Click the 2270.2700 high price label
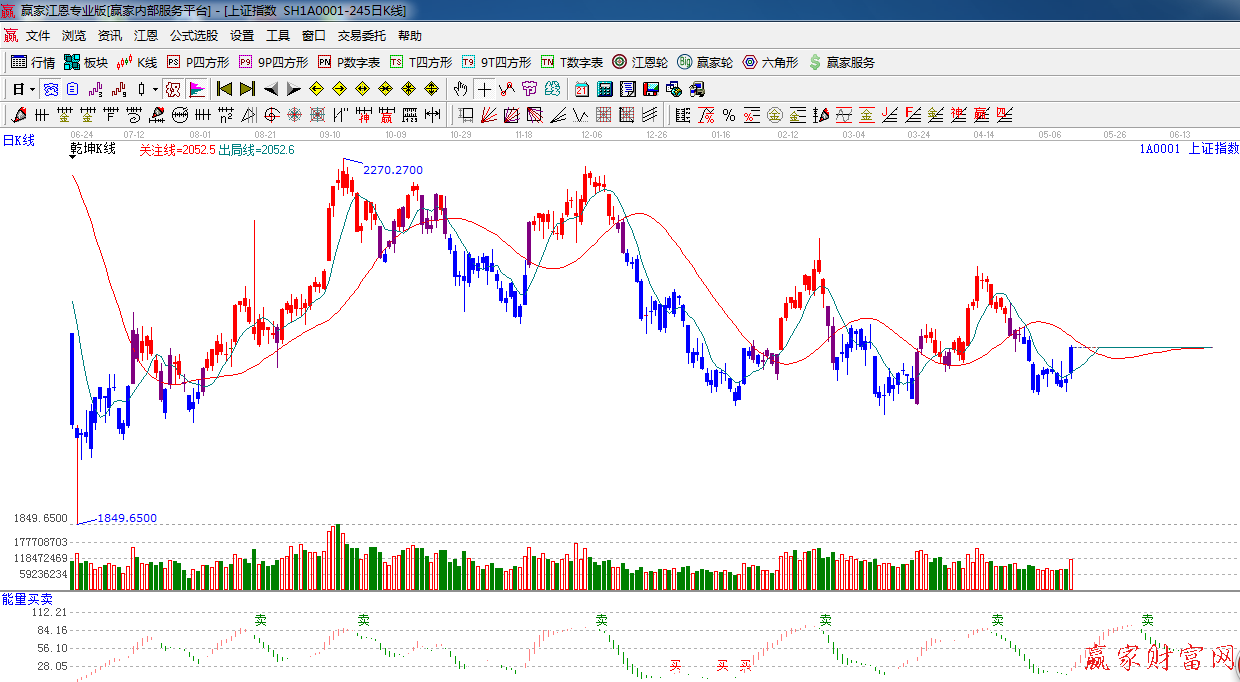Viewport: 1240px width, 682px height. pos(392,170)
